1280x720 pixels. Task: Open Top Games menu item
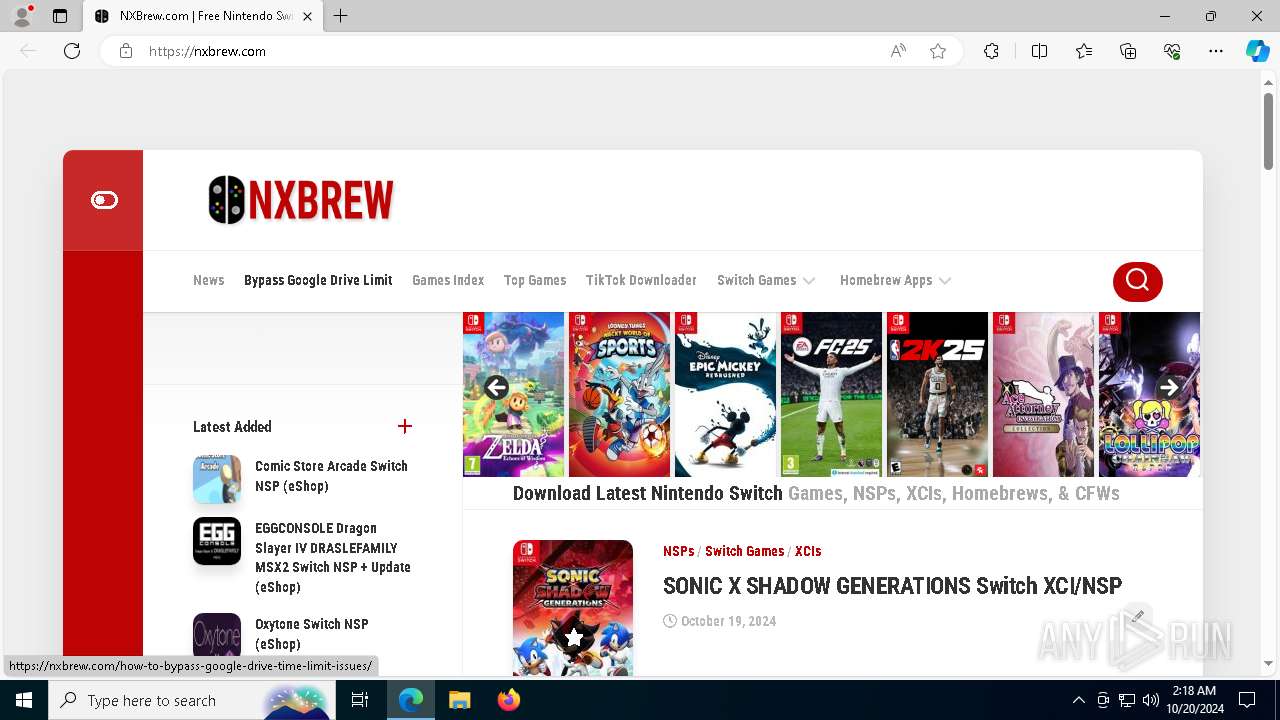coord(535,280)
